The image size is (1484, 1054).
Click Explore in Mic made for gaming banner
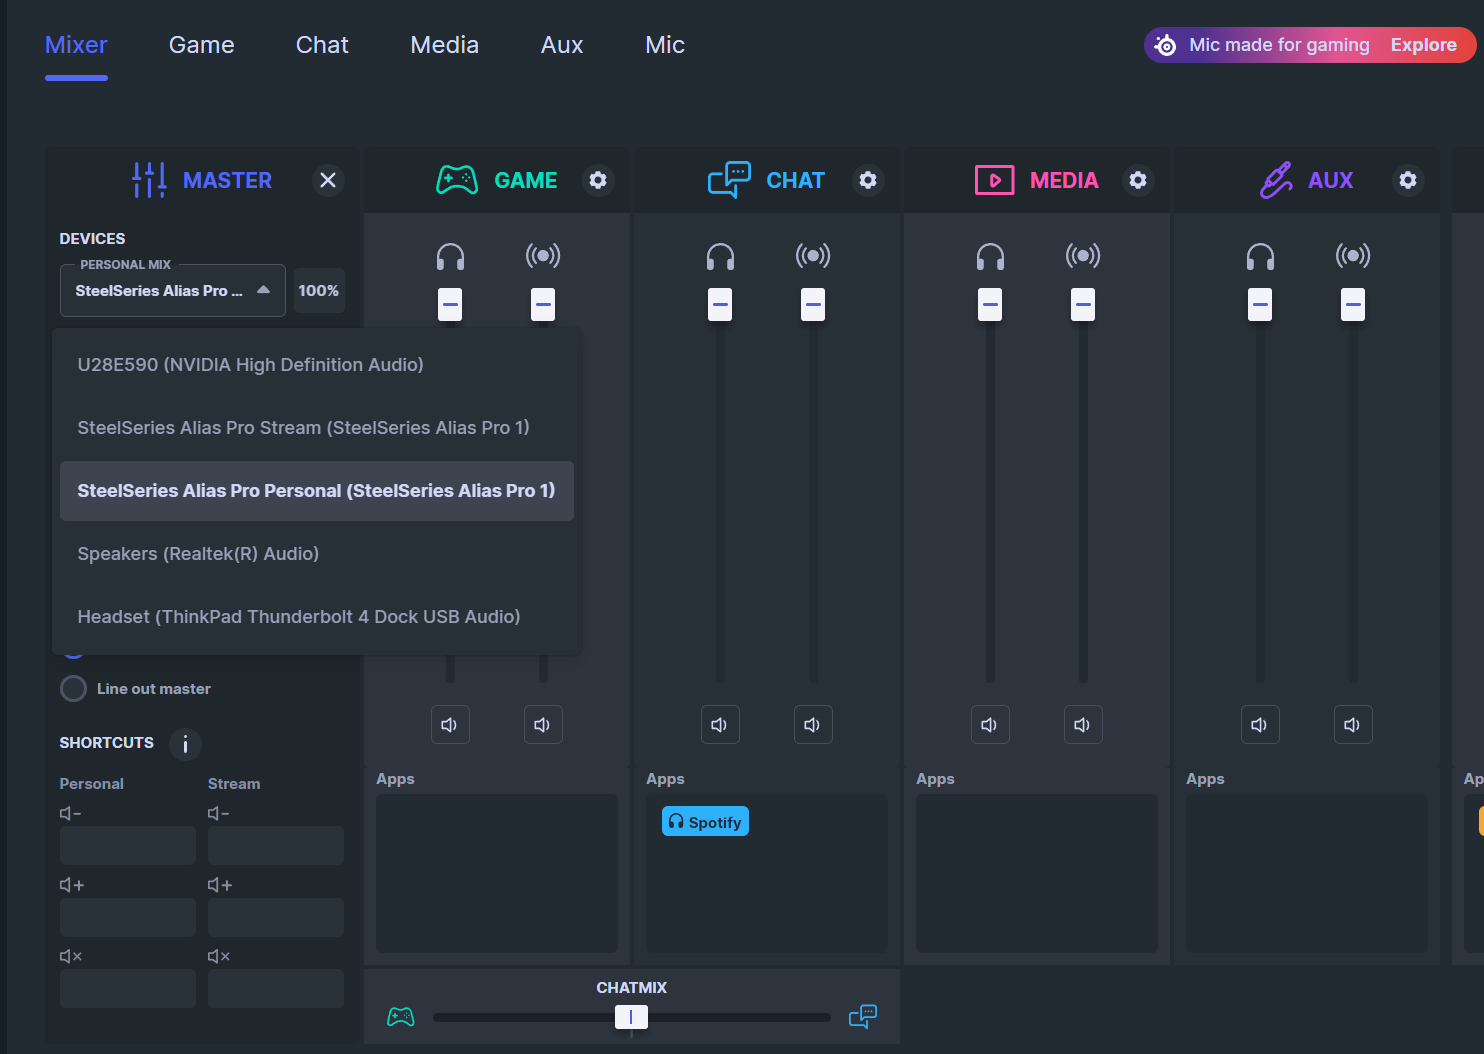click(1424, 45)
